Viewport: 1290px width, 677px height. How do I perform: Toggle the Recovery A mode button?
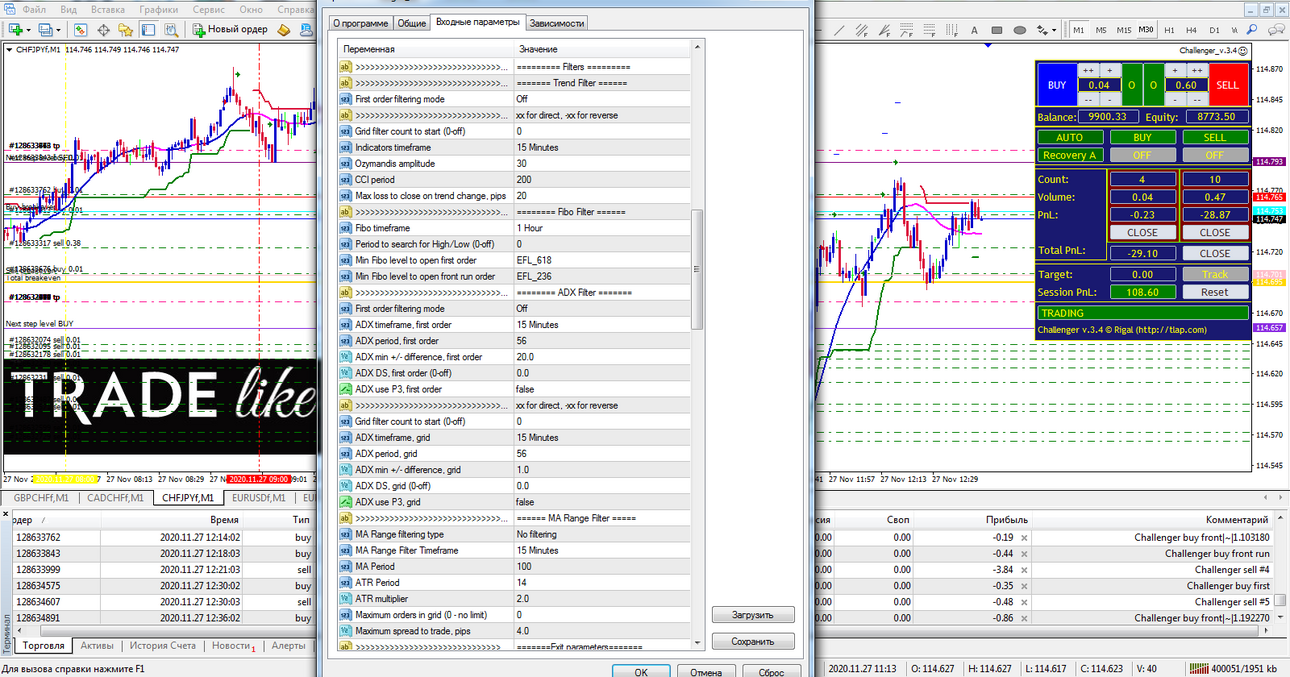click(x=1069, y=155)
